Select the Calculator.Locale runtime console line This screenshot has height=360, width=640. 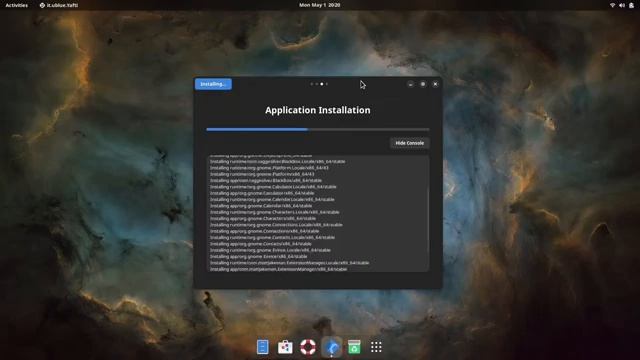pyautogui.click(x=273, y=187)
